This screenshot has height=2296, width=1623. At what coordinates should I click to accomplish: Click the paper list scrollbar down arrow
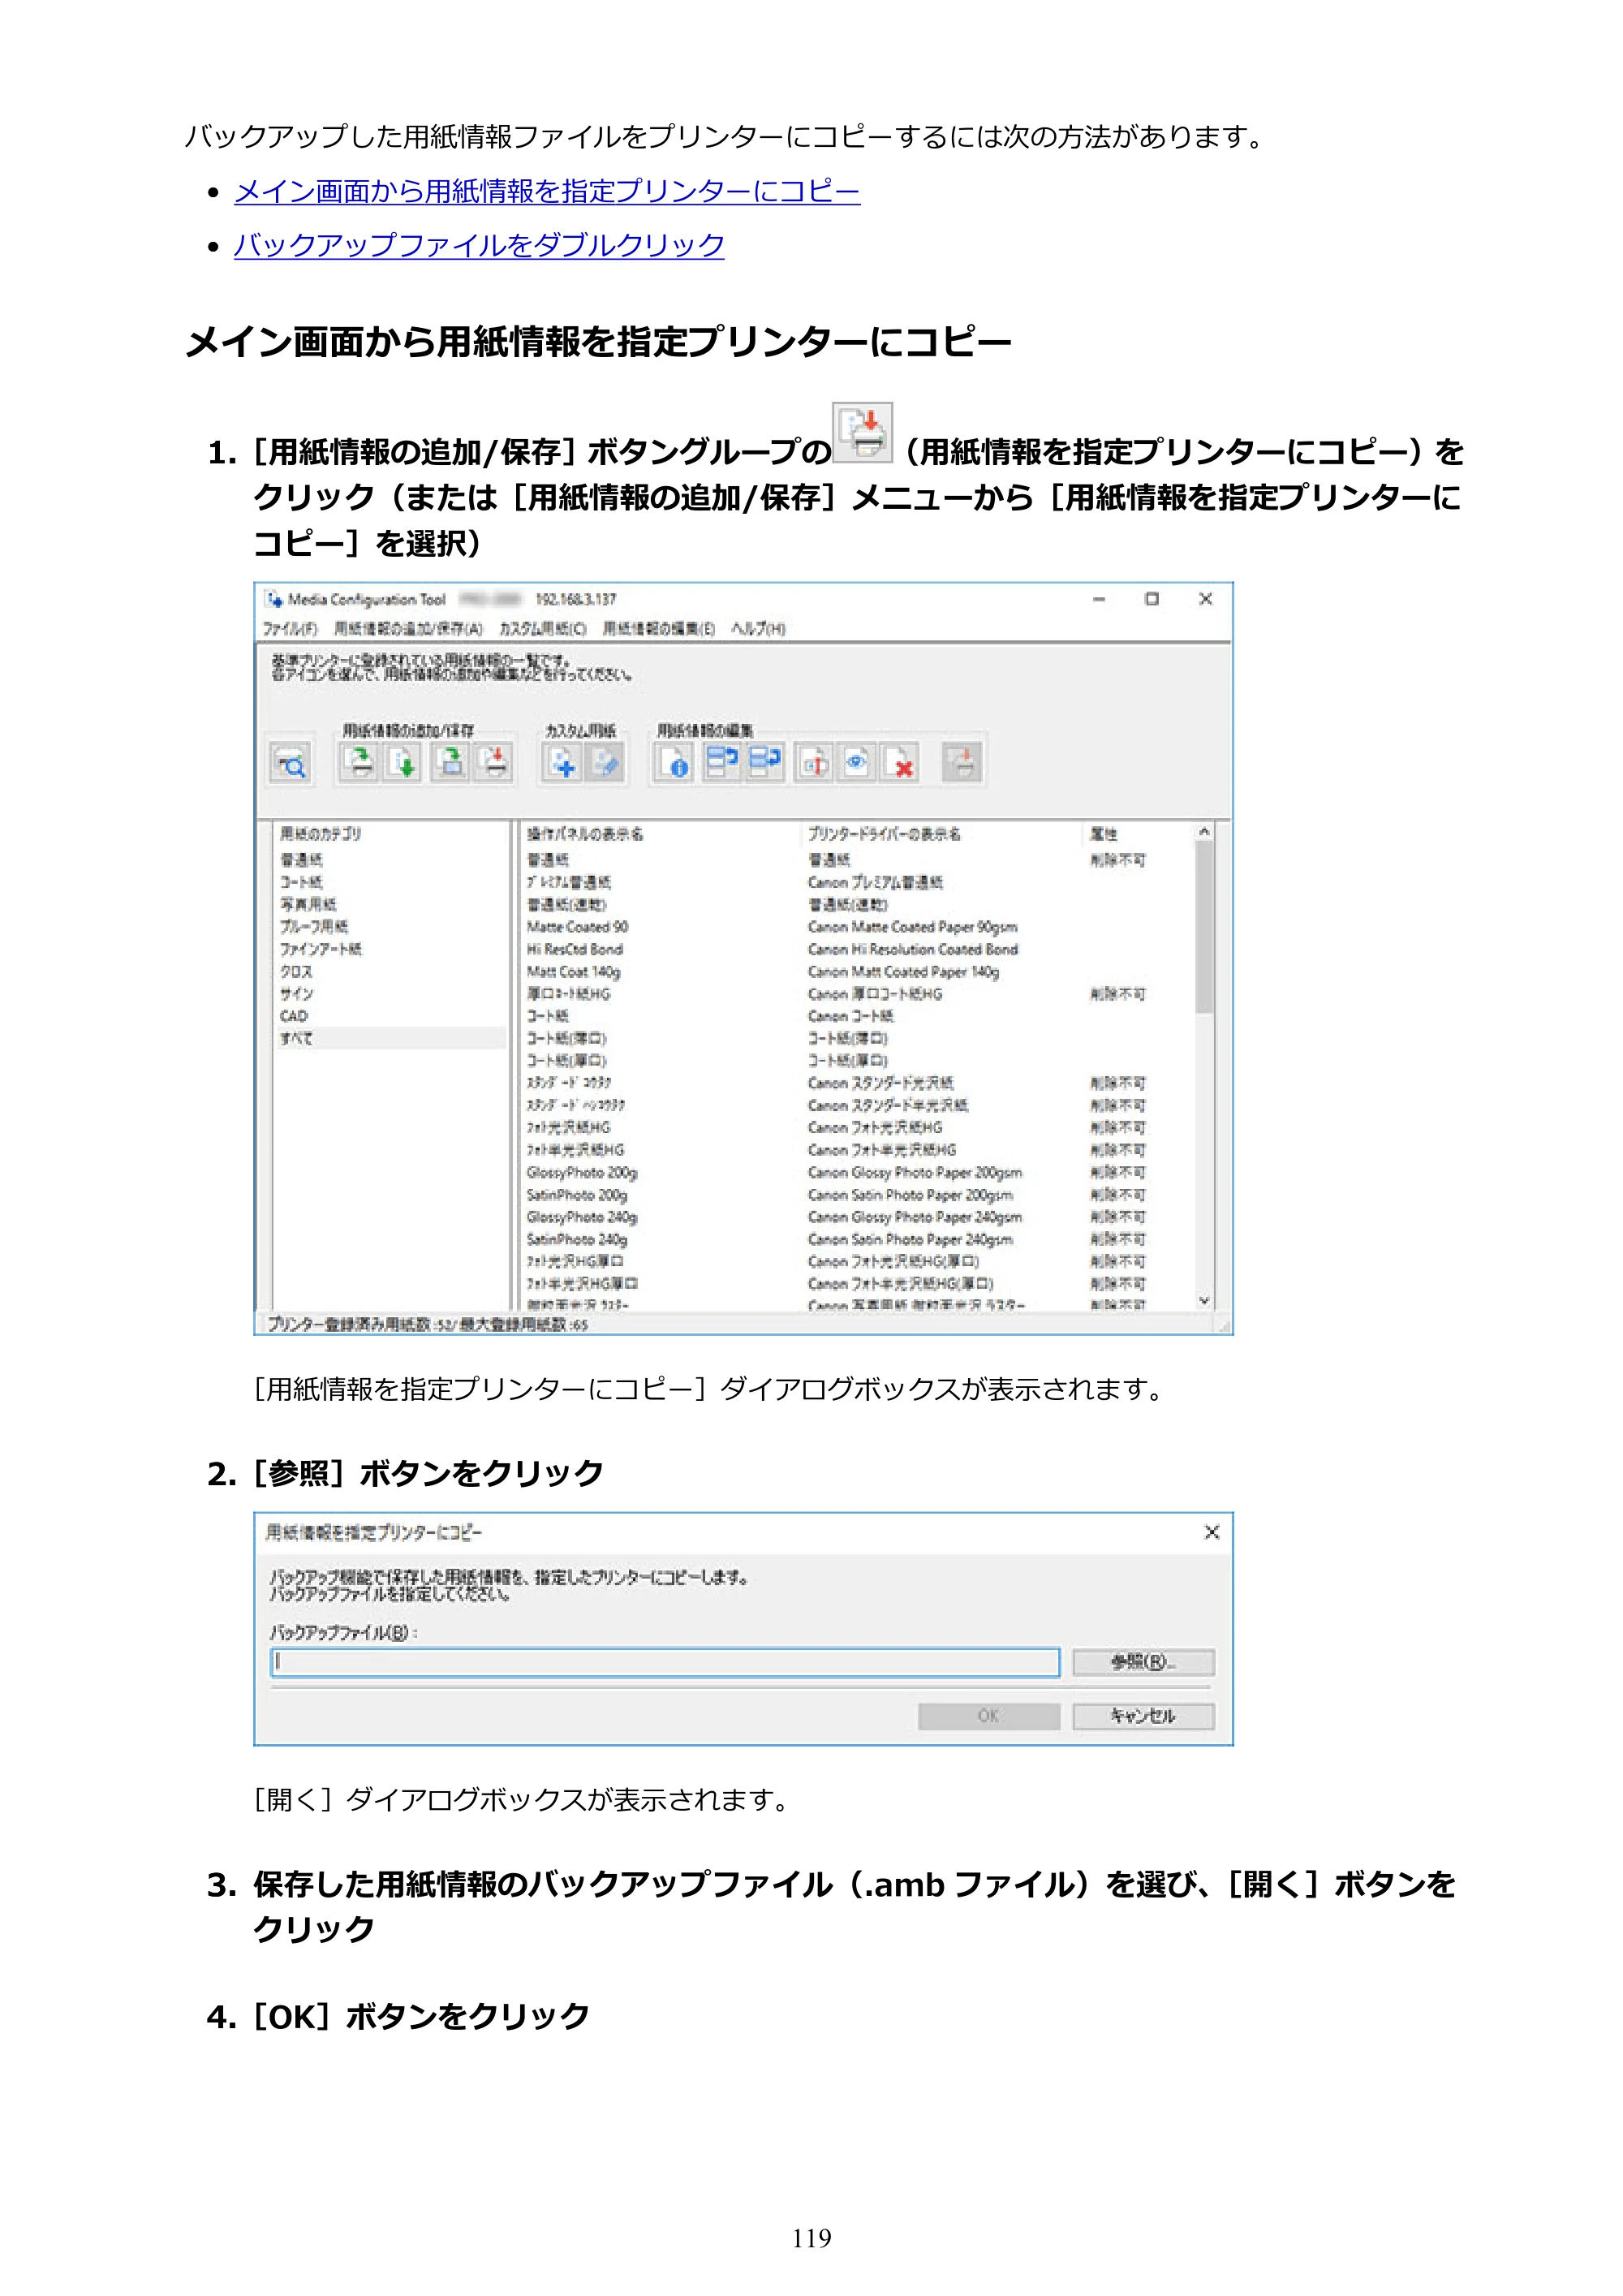point(1204,1300)
